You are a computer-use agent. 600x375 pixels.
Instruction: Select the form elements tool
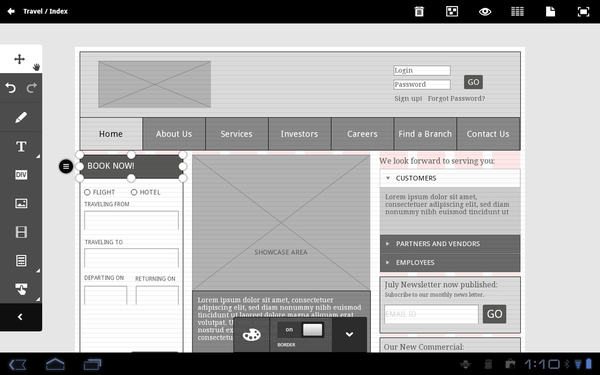pos(21,261)
